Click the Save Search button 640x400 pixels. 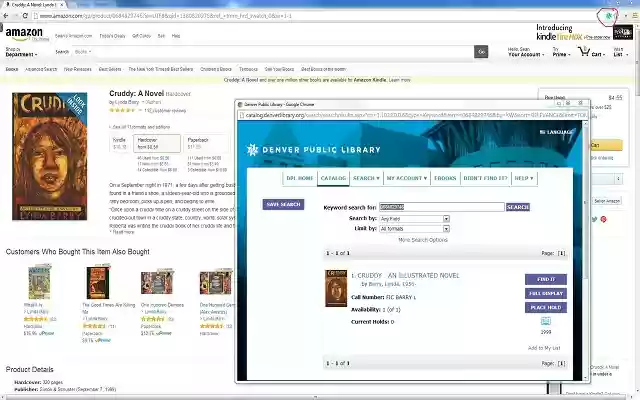283,204
